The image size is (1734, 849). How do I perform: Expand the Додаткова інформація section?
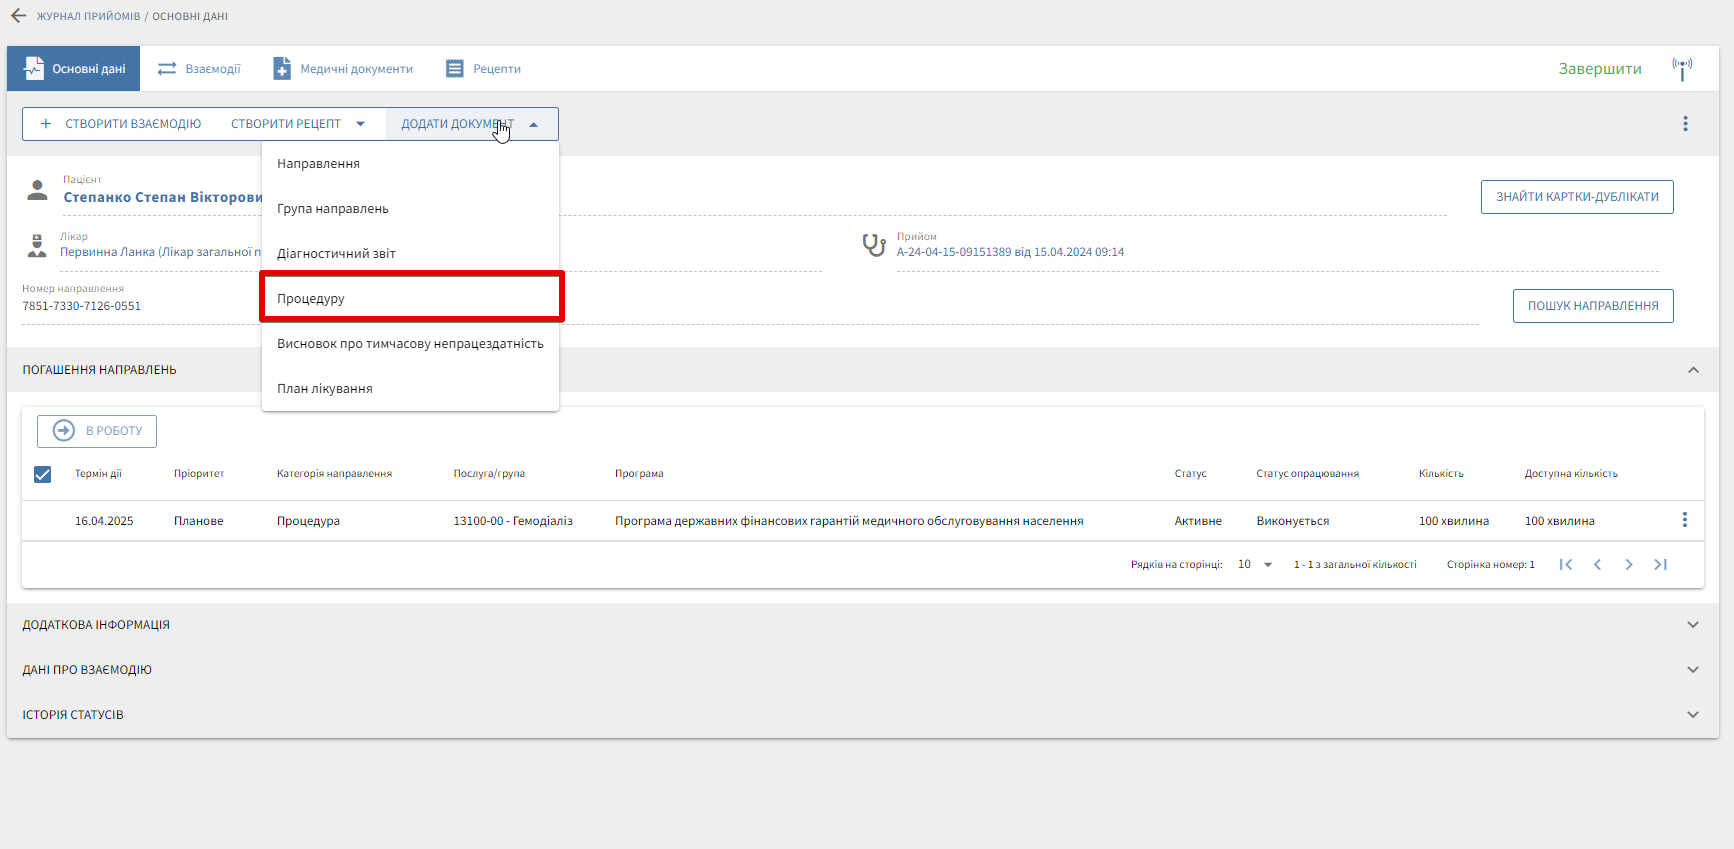1692,625
